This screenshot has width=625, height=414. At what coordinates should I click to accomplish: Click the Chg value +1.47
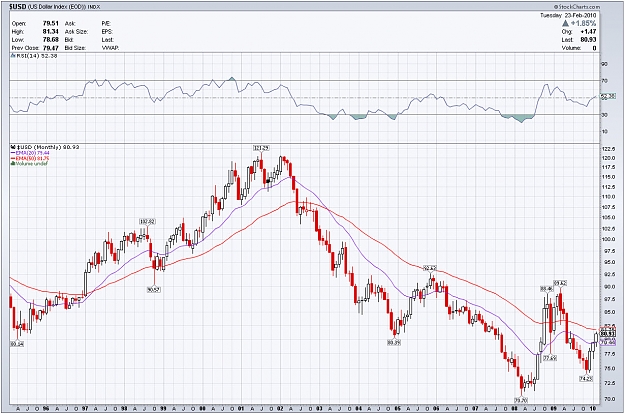click(588, 31)
